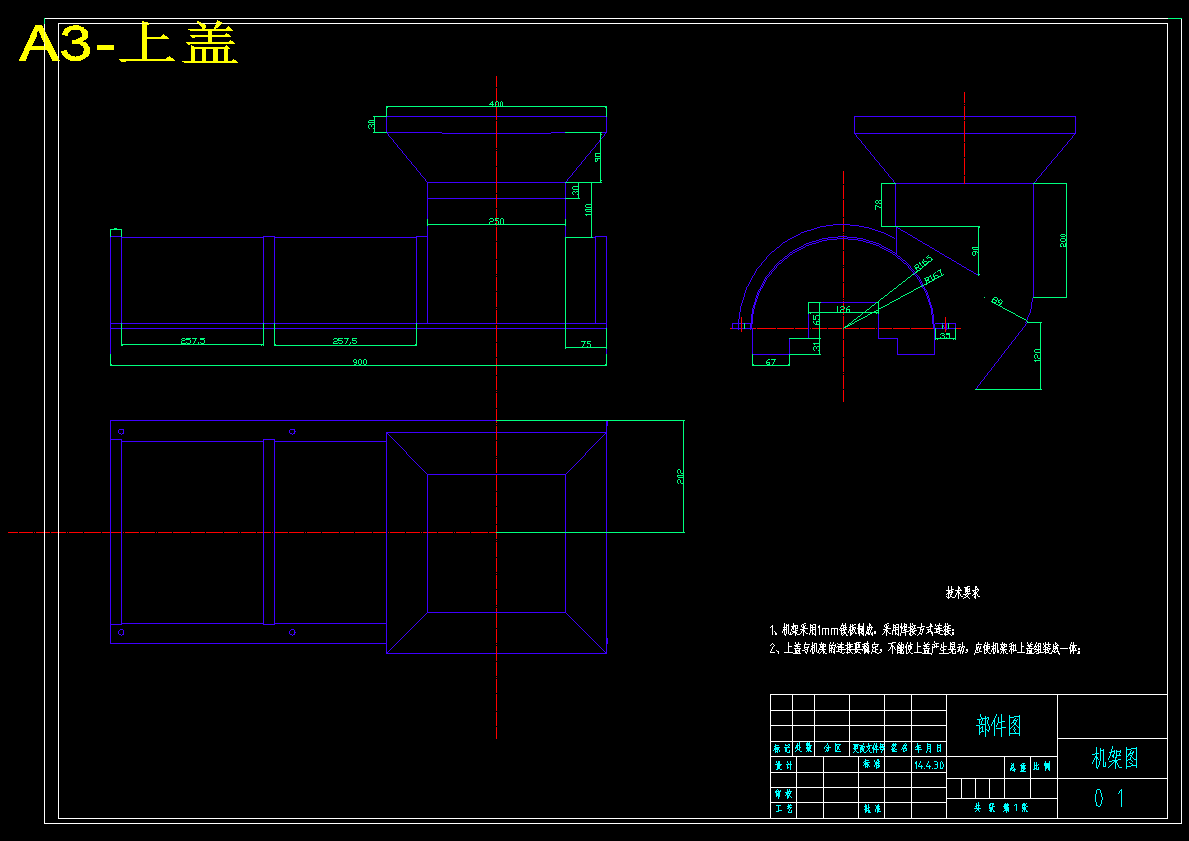Select the yellow "A3-上盖" drawing title
Screen dimensions: 1189x841
(x=129, y=44)
